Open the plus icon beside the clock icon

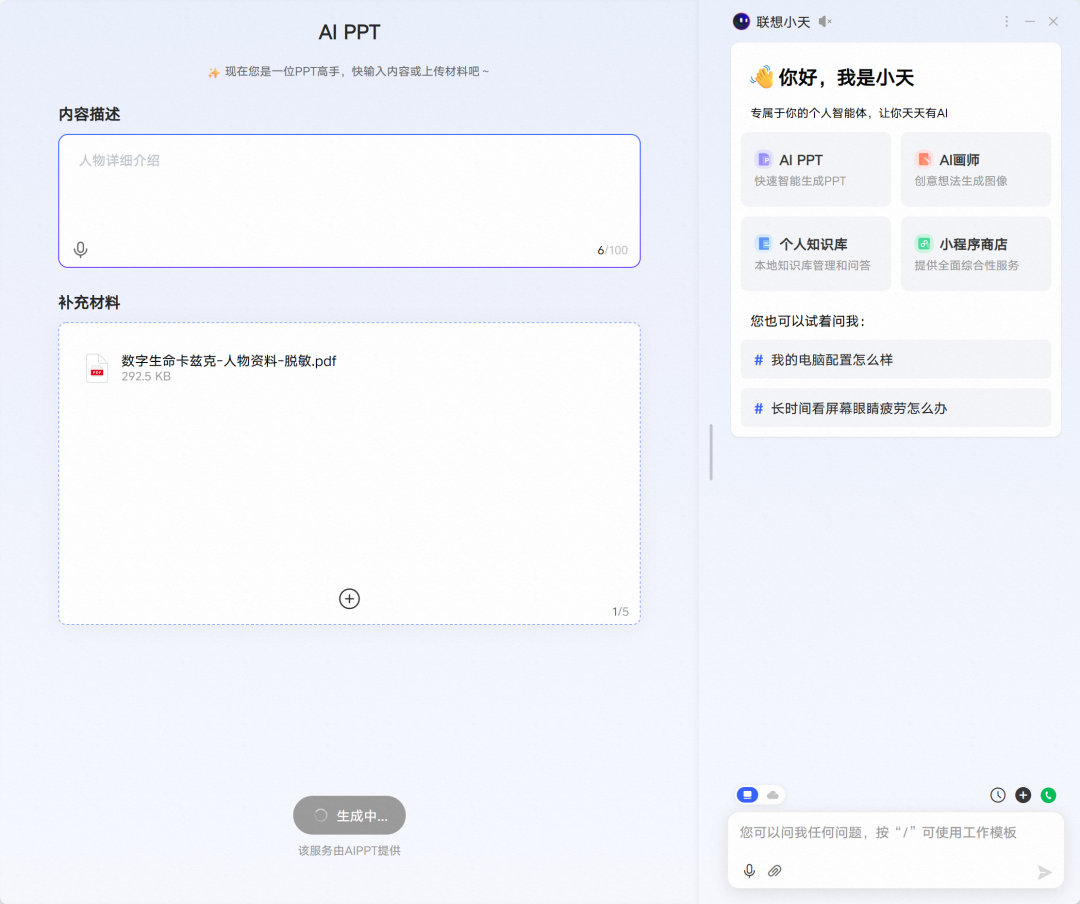coord(1022,795)
